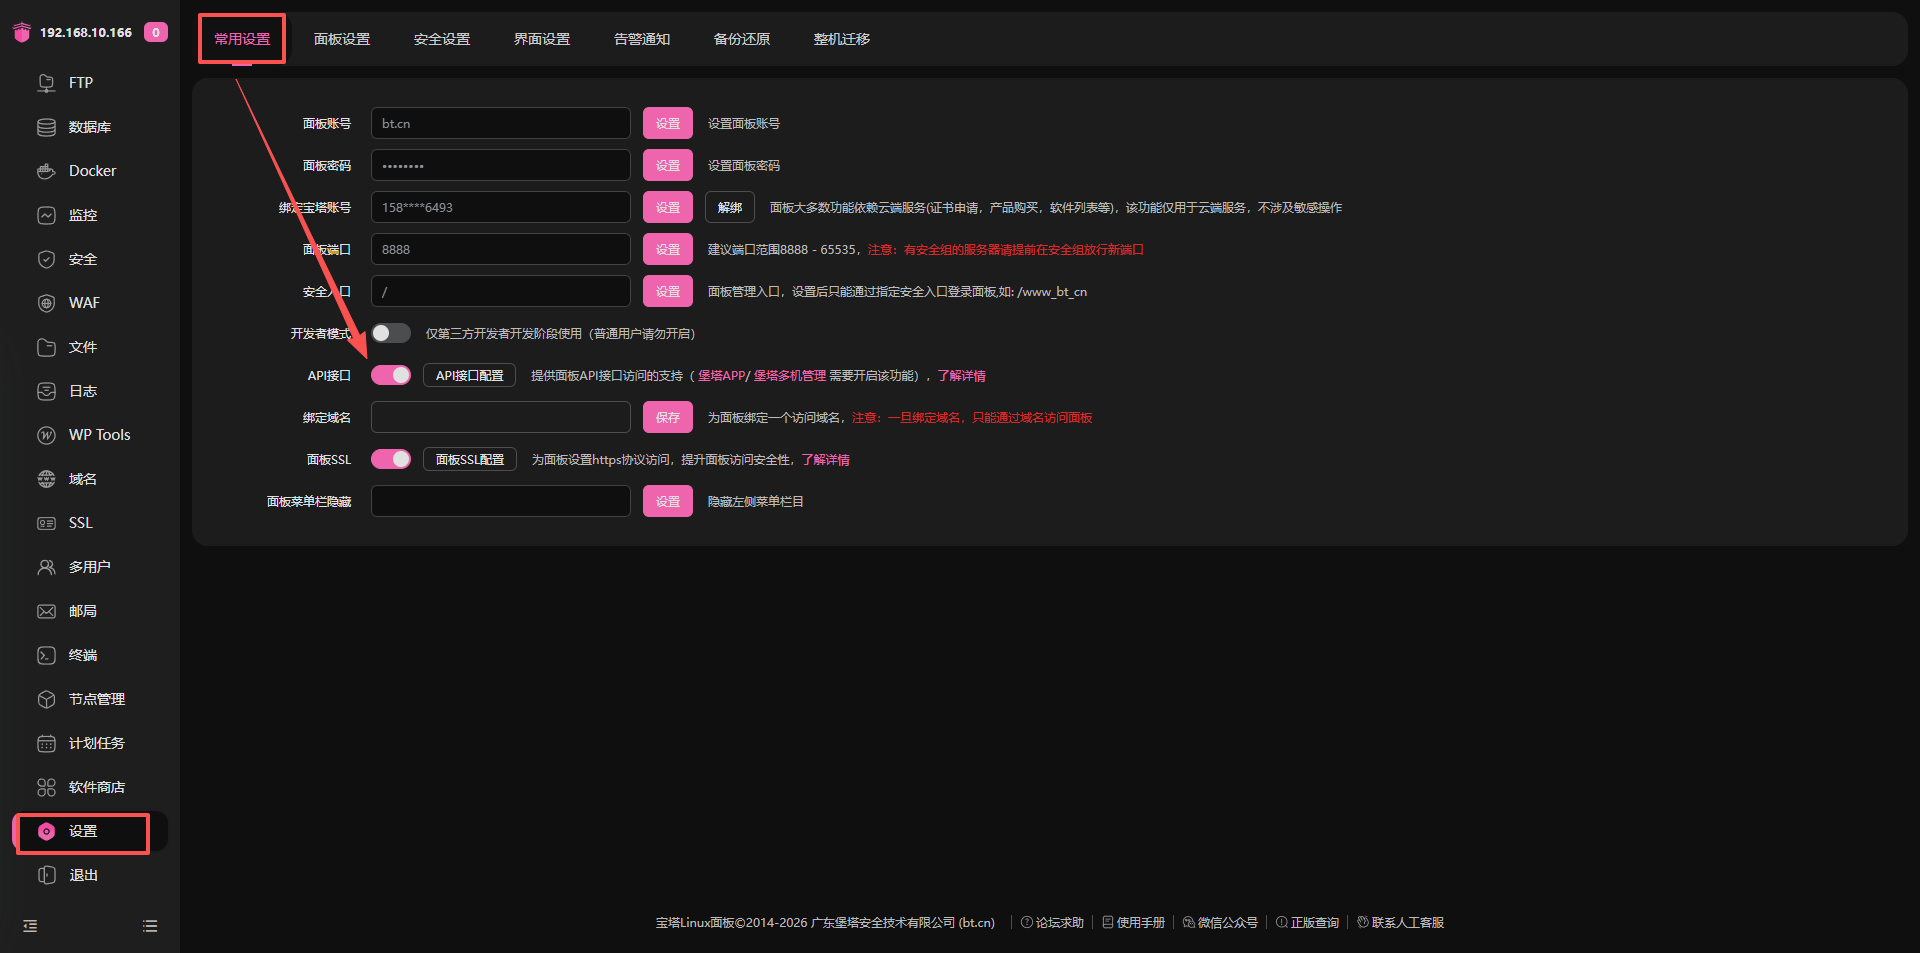Viewport: 1920px width, 953px height.
Task: Click the scheduled tasks calendar icon
Action: [x=46, y=743]
